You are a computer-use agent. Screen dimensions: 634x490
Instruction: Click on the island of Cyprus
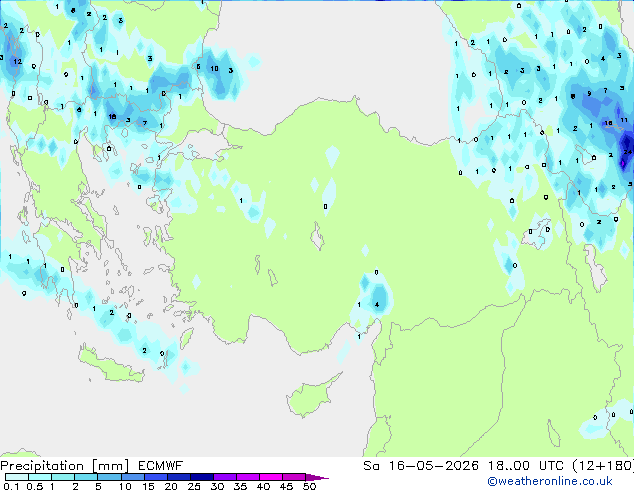(311, 397)
